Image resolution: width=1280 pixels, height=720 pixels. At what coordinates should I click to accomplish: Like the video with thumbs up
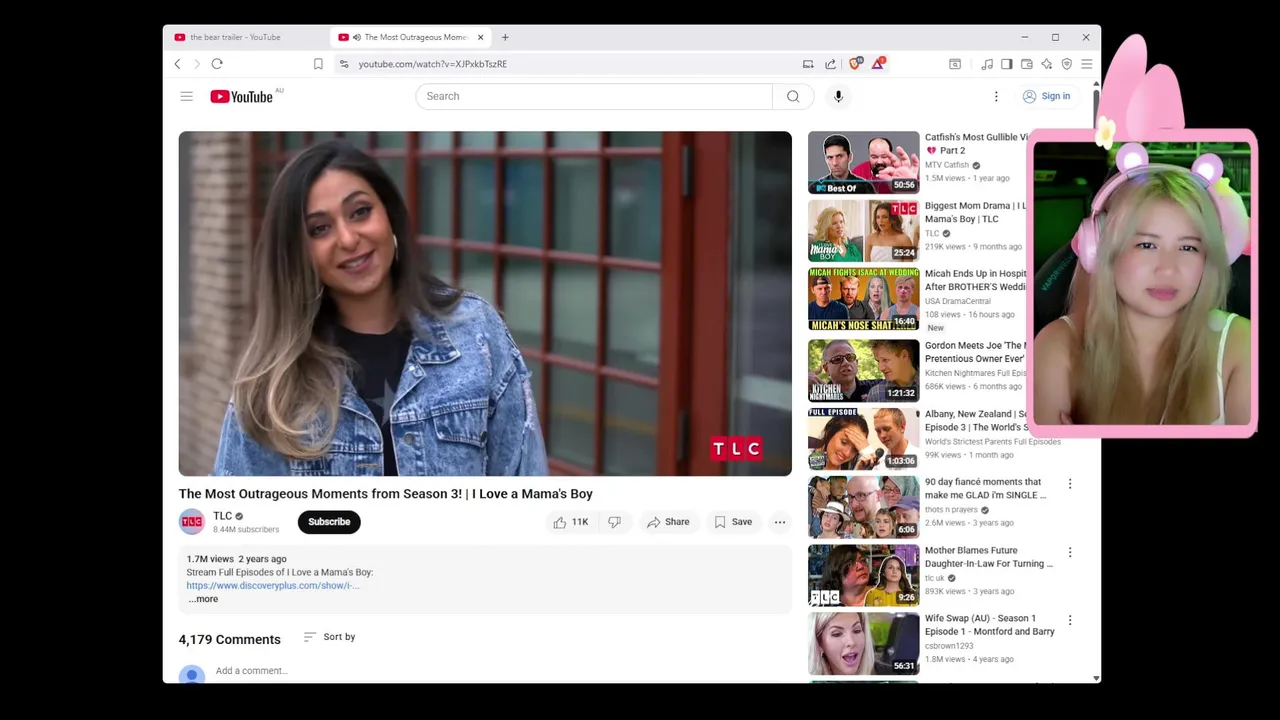tap(571, 522)
